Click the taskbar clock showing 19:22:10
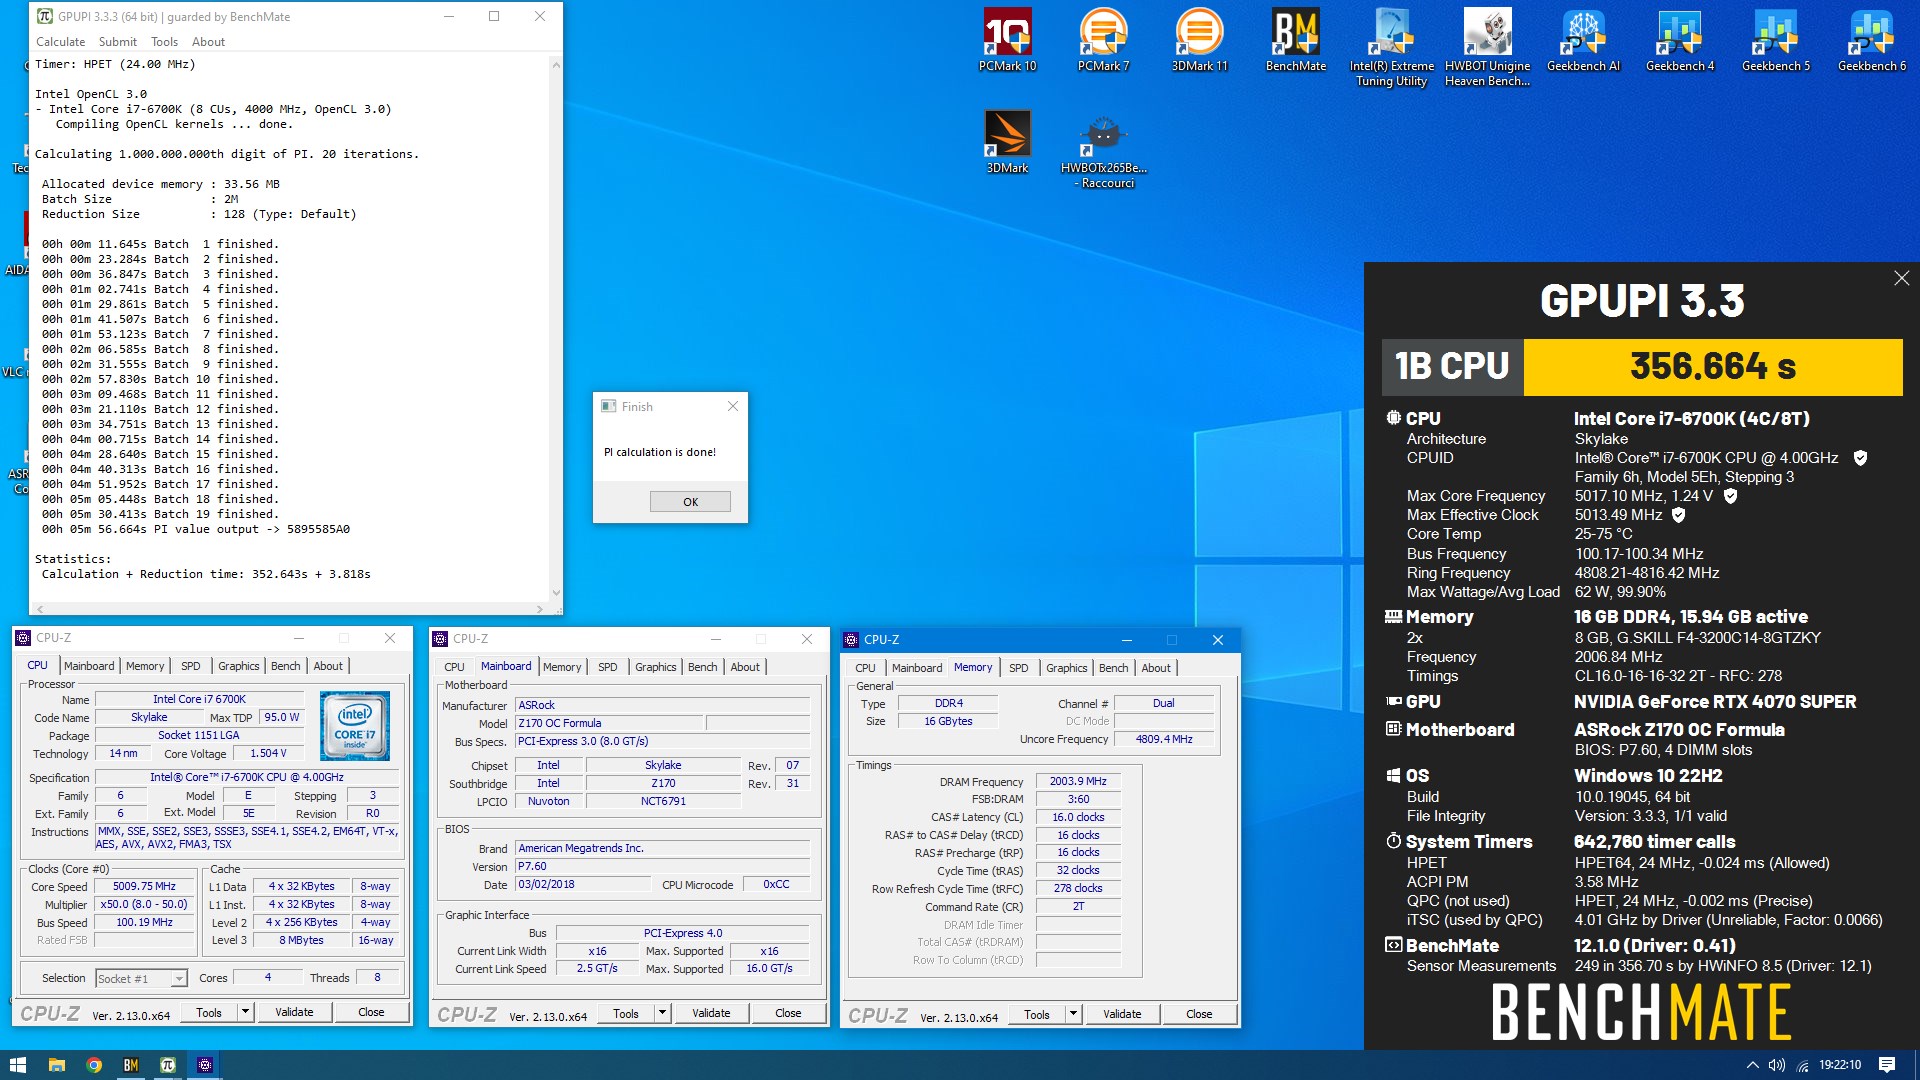This screenshot has width=1920, height=1080. 1840,1065
